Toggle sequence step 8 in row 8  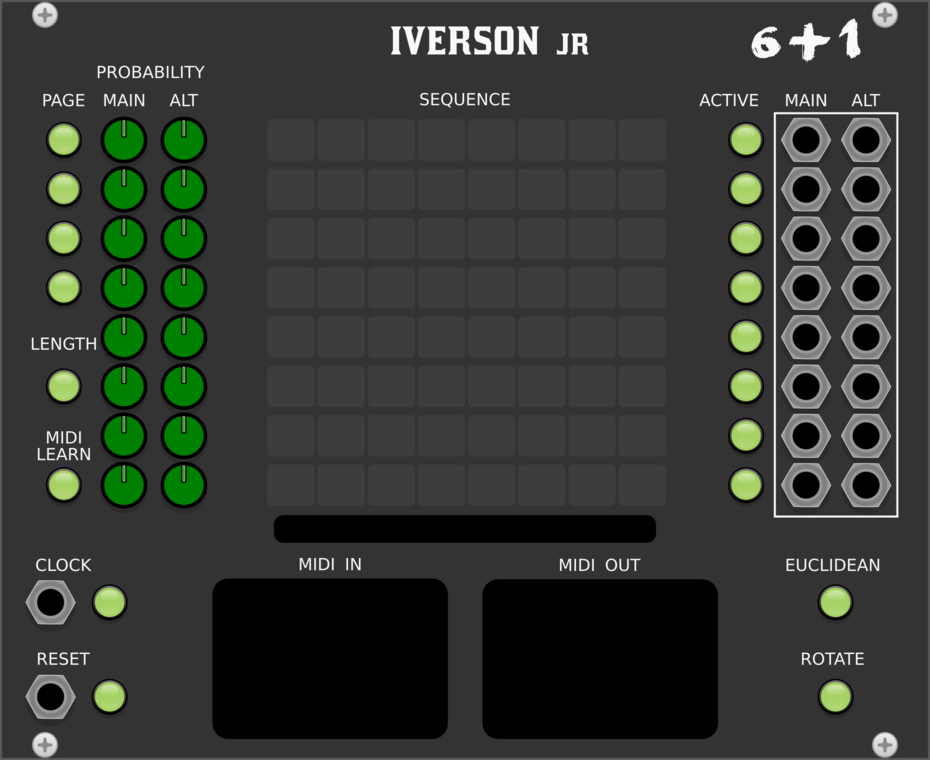click(x=642, y=485)
